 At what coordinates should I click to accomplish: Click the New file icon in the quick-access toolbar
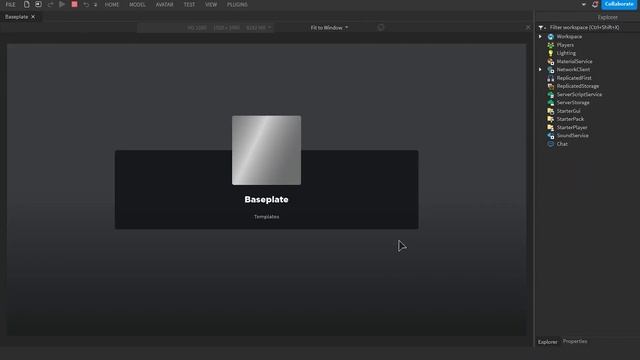click(27, 4)
